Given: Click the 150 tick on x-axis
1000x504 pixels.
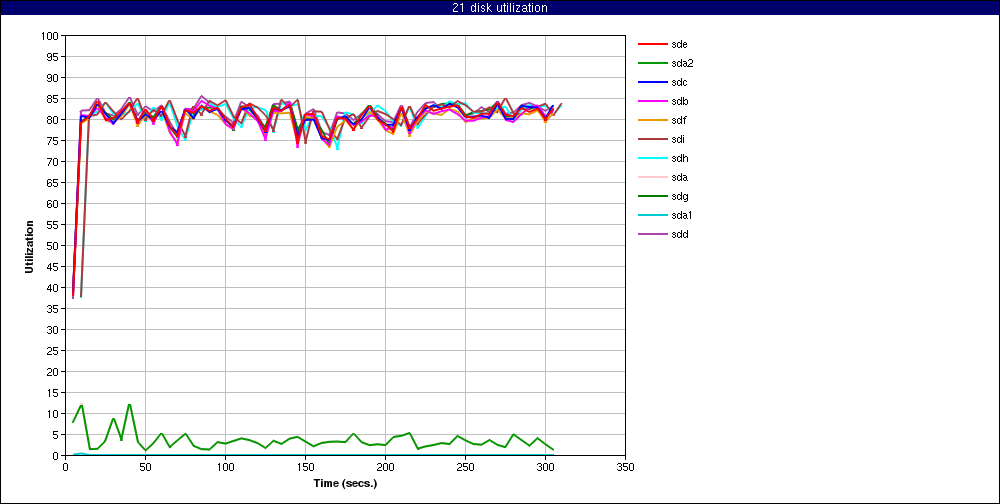Looking at the screenshot, I should click(305, 466).
